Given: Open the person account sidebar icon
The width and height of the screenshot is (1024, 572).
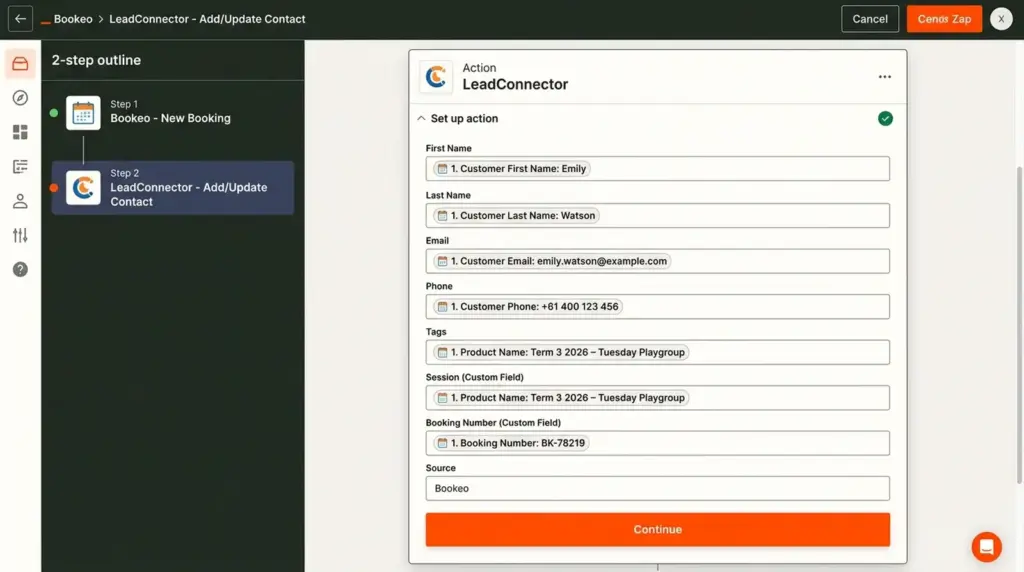Looking at the screenshot, I should tap(20, 200).
